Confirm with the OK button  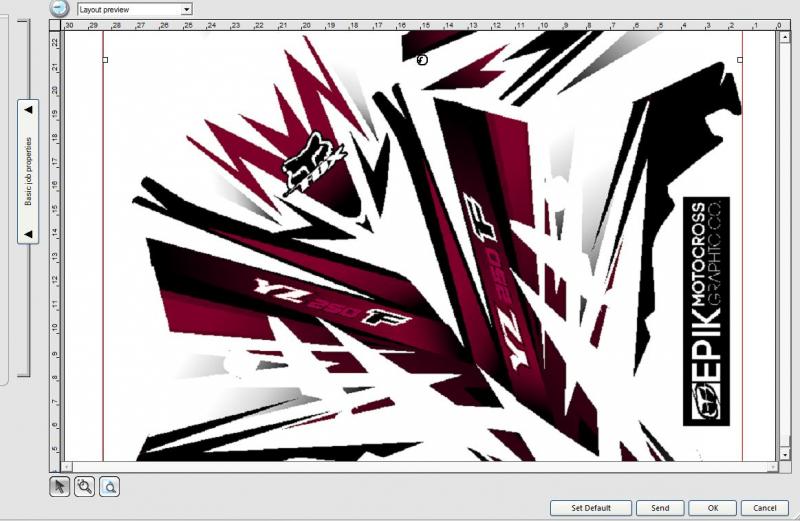coord(713,508)
